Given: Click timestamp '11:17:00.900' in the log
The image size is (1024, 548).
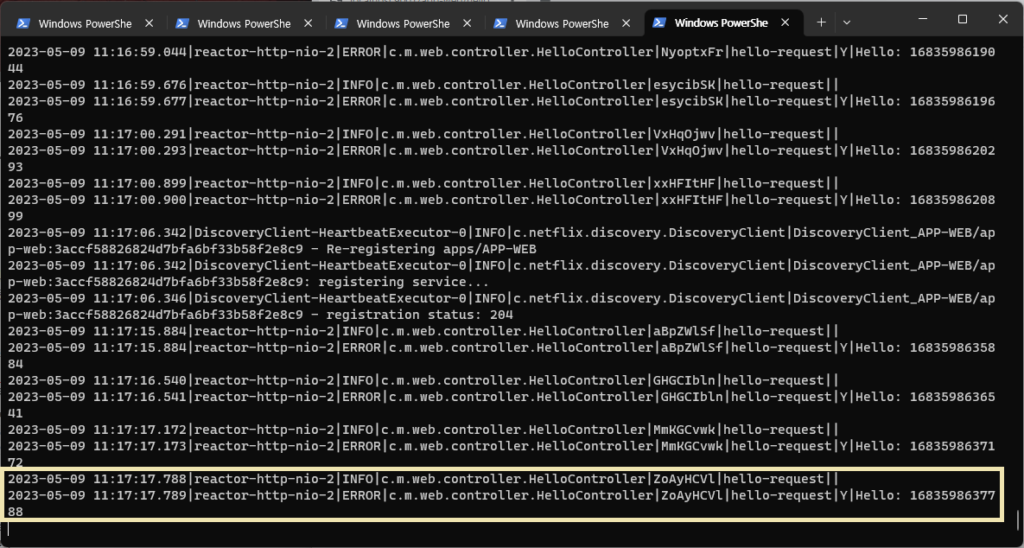Looking at the screenshot, I should (x=139, y=200).
